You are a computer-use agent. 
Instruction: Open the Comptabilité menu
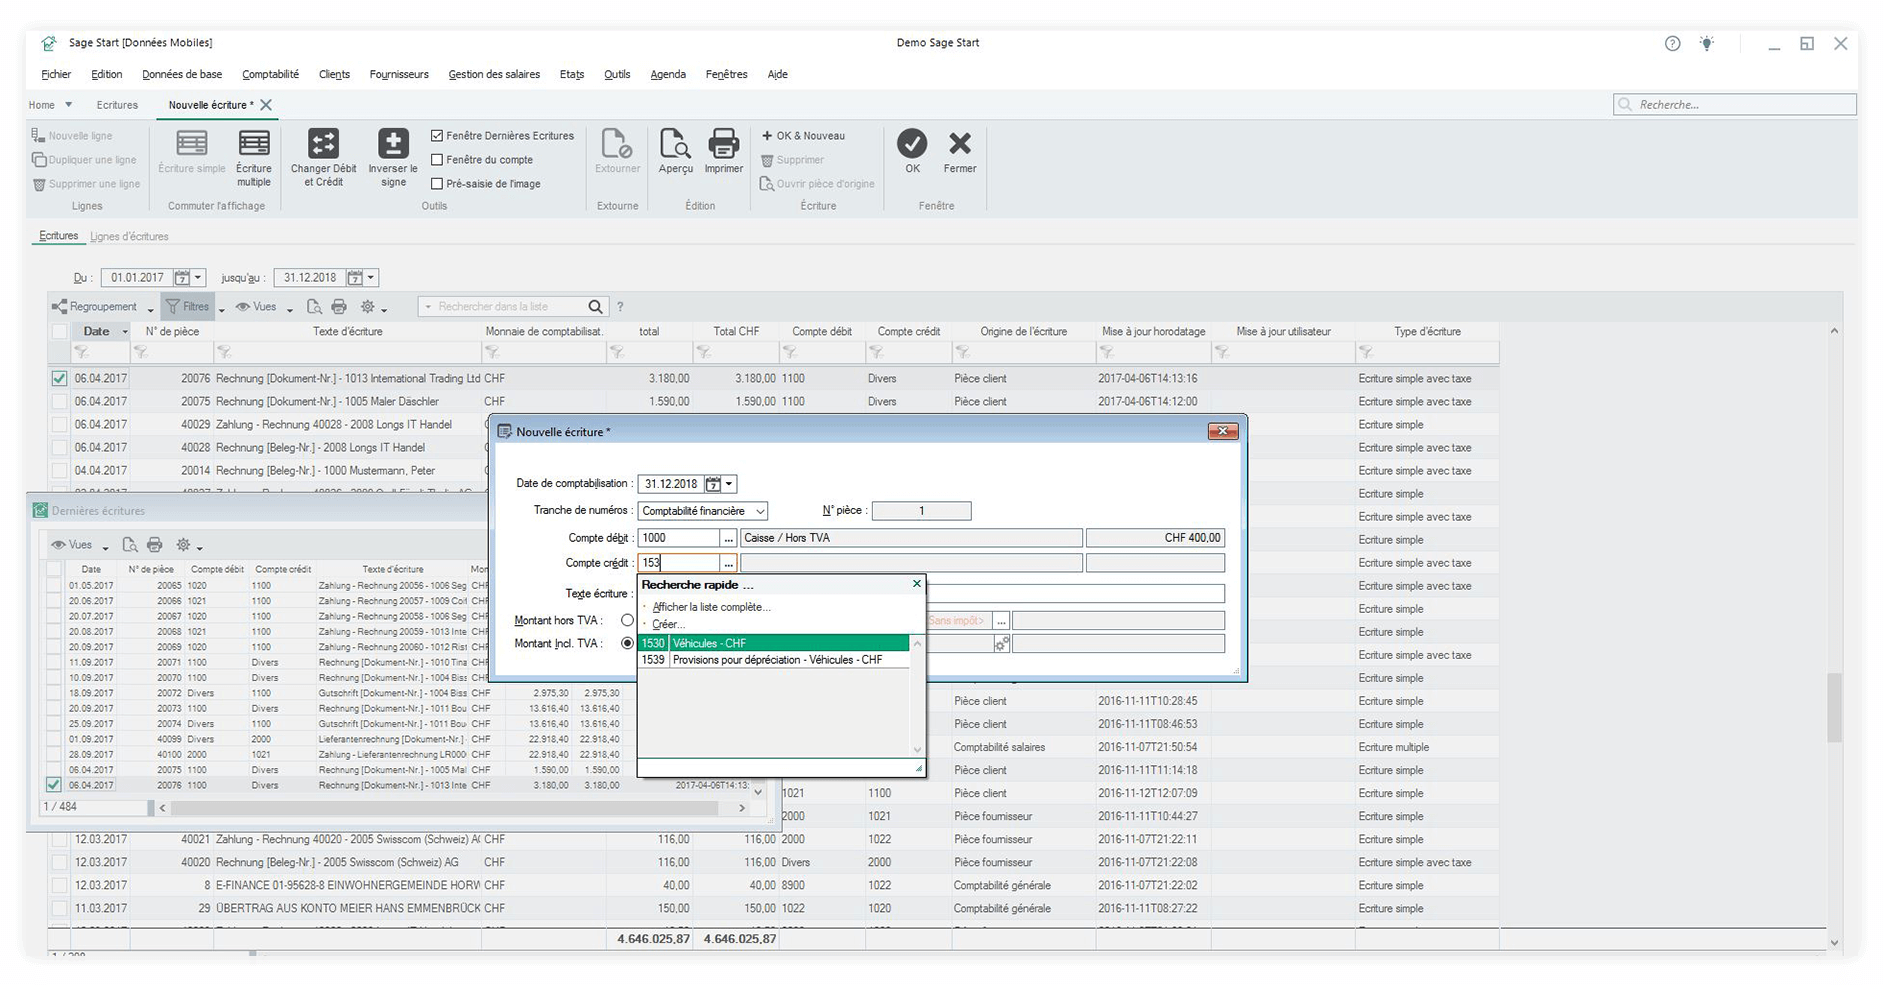pyautogui.click(x=270, y=74)
